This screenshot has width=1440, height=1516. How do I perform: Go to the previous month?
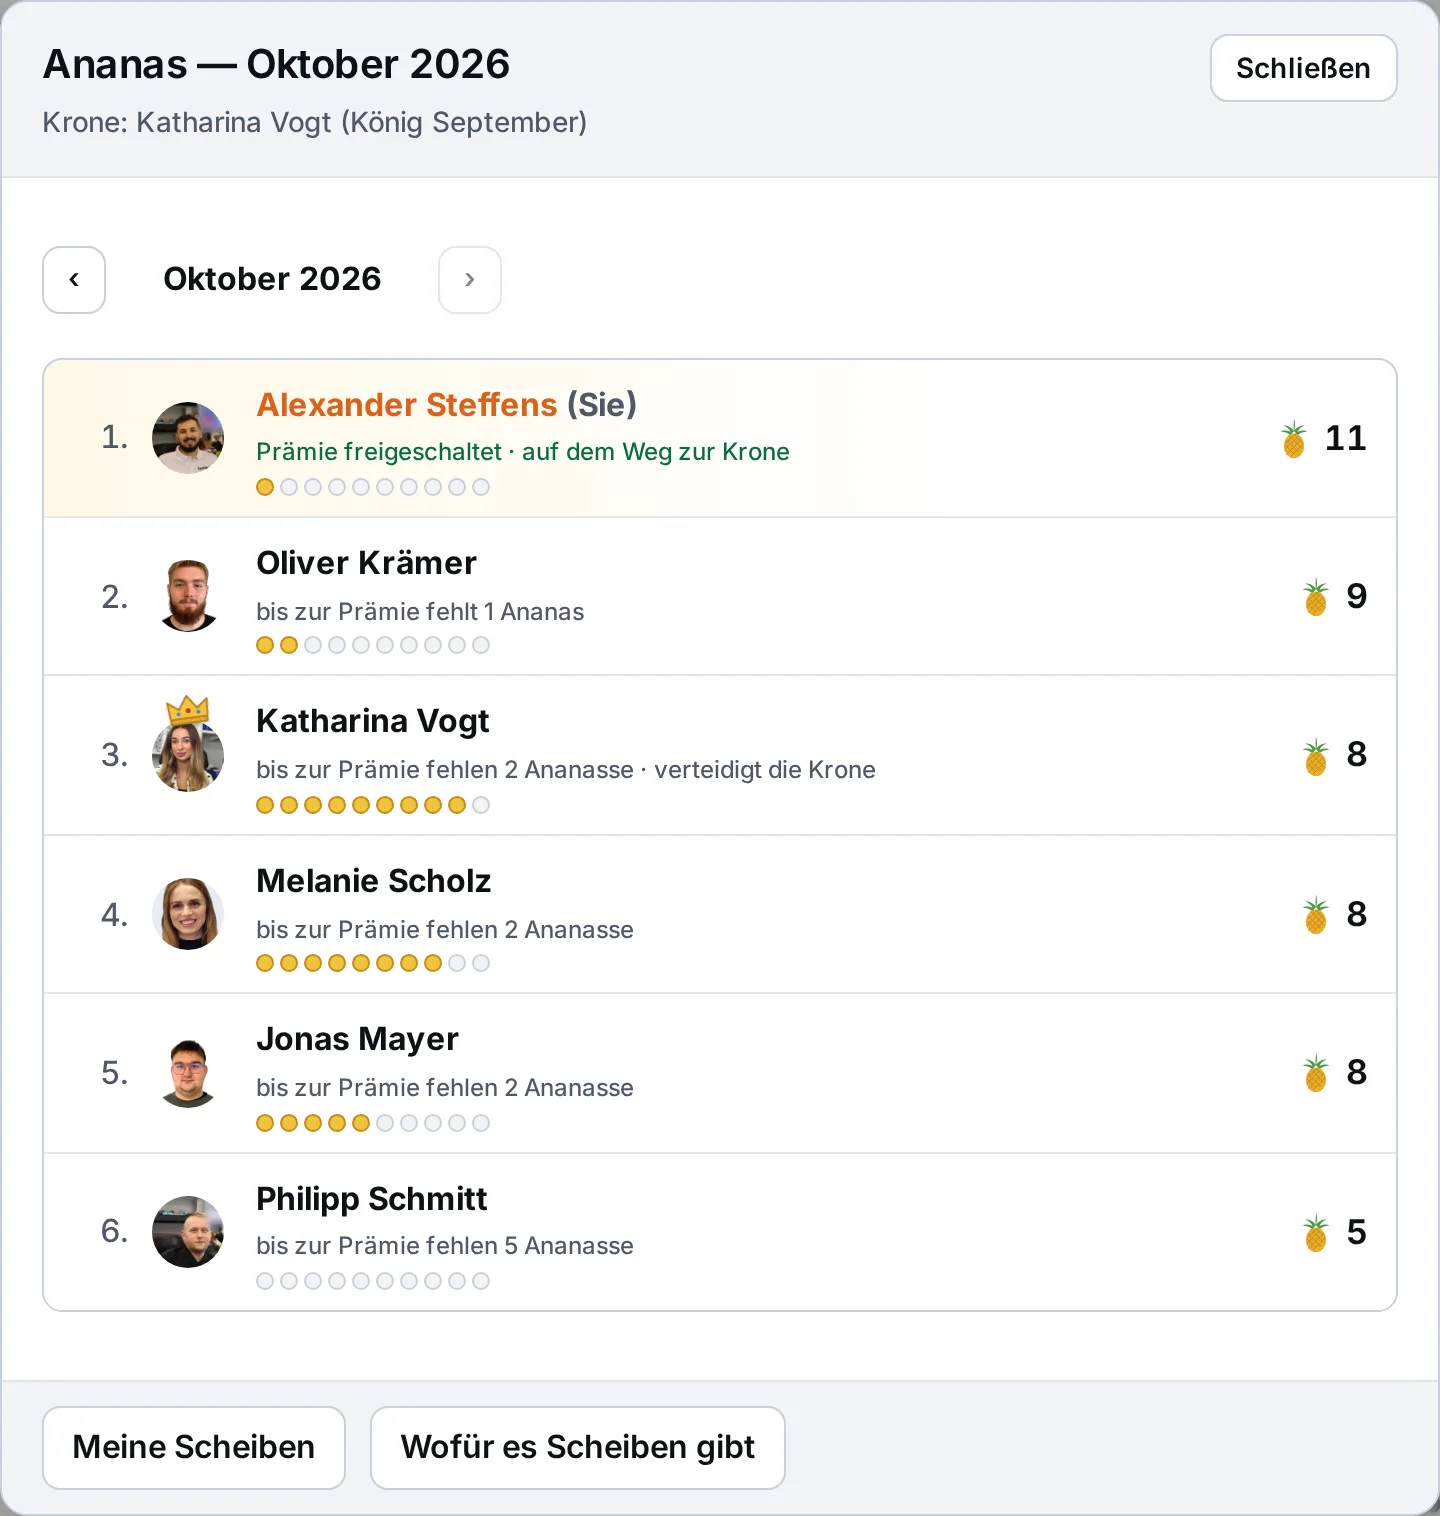tap(74, 280)
